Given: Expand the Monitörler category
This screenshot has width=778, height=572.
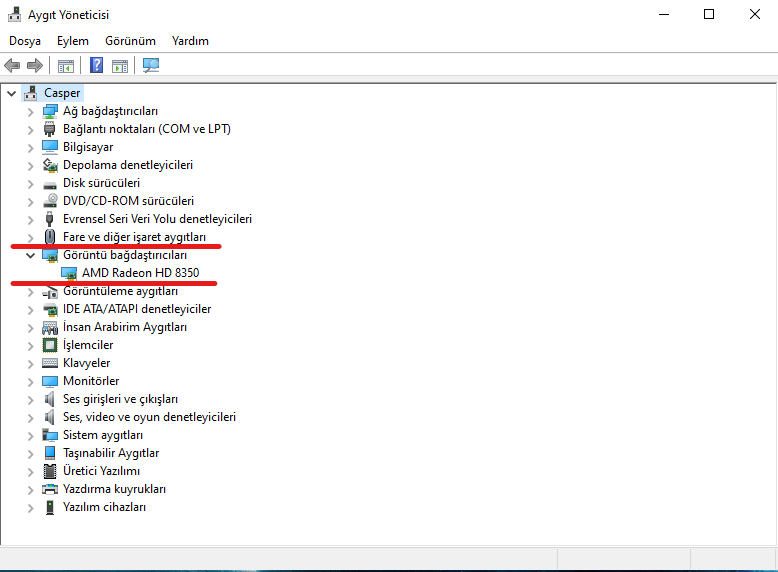Looking at the screenshot, I should [30, 382].
